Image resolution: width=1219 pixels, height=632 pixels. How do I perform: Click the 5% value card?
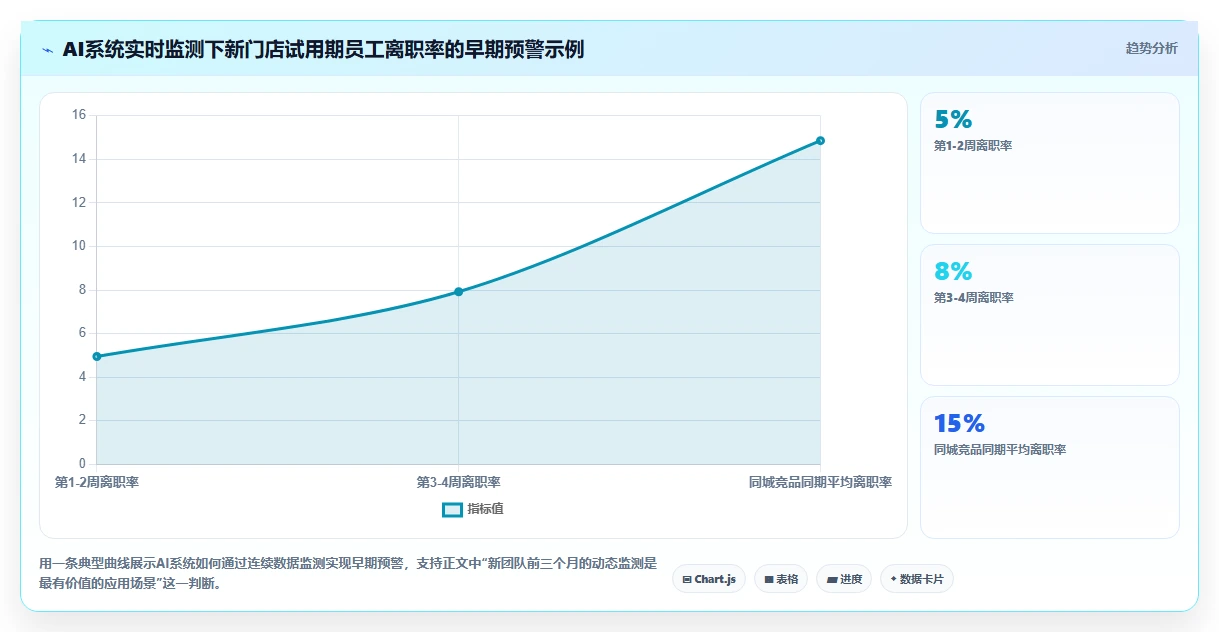click(x=1050, y=163)
